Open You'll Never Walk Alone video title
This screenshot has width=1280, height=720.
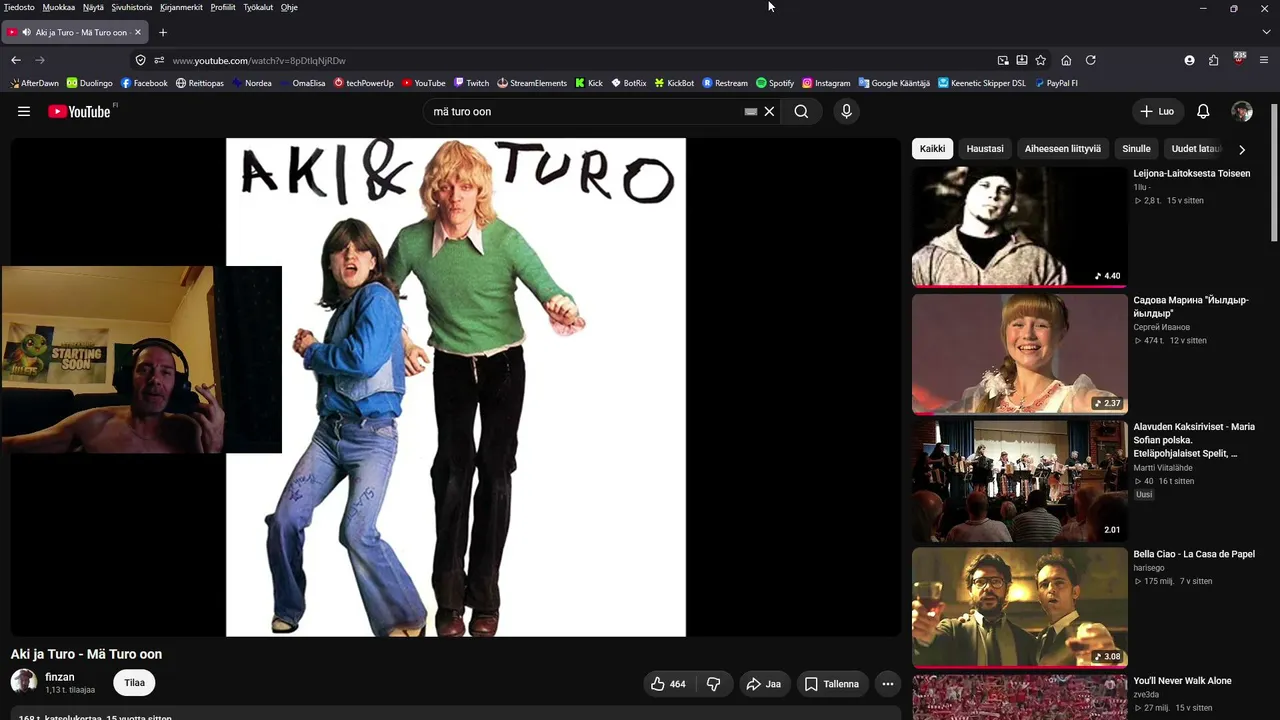[x=1182, y=681]
